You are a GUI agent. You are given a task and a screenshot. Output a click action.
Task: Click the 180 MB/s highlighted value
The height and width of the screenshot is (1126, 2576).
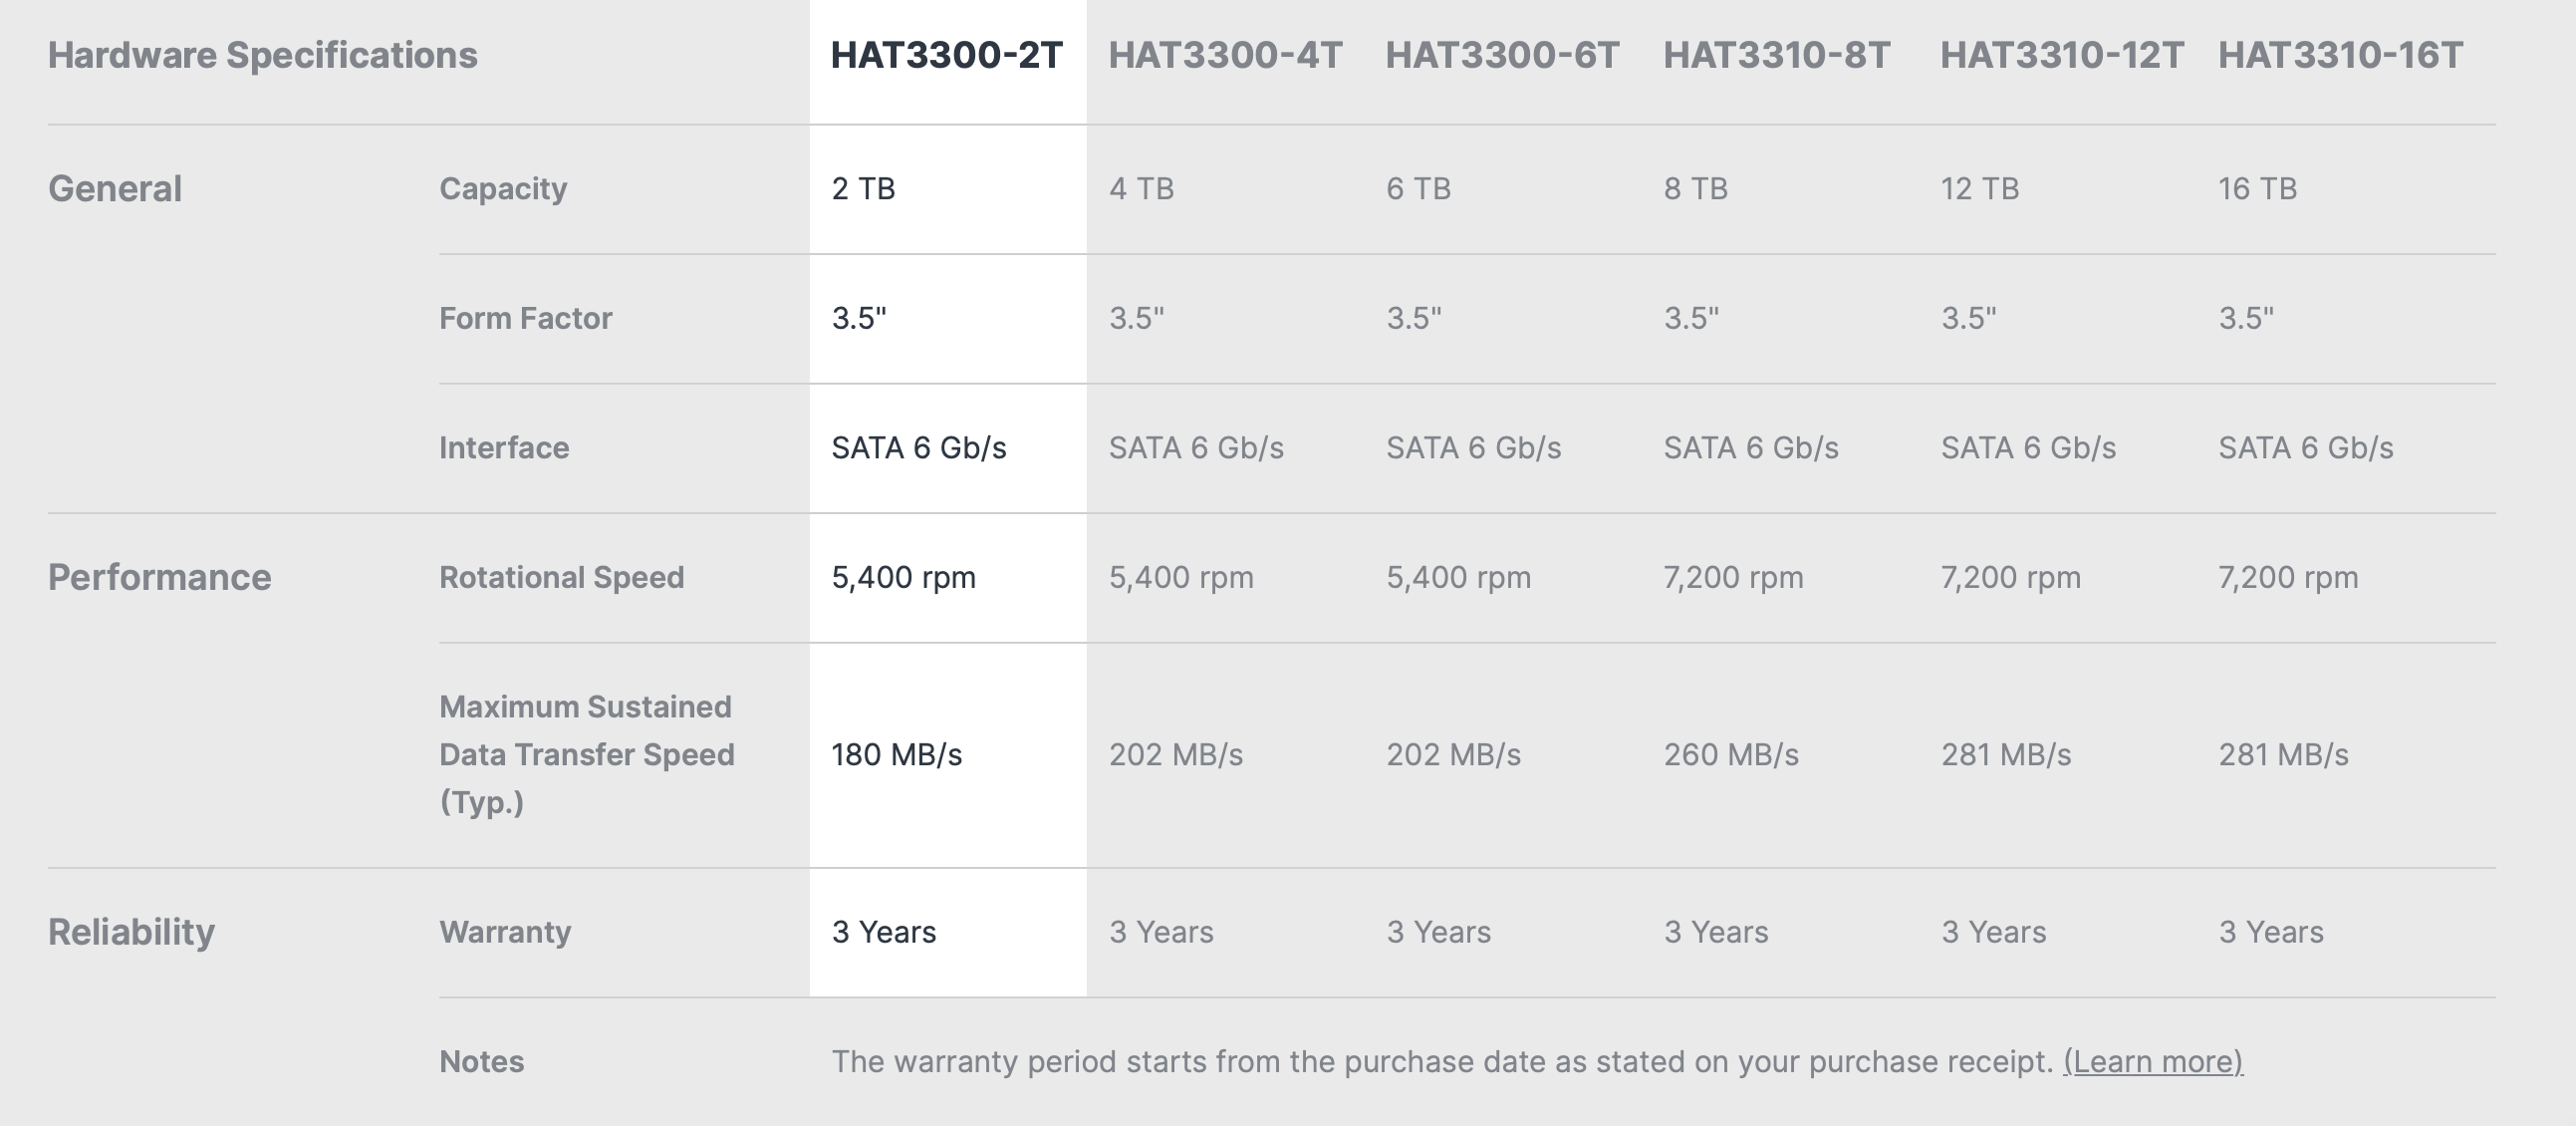(x=897, y=754)
